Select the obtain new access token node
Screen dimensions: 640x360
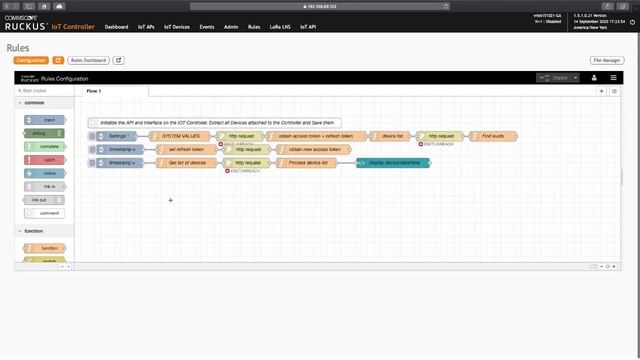tap(313, 149)
